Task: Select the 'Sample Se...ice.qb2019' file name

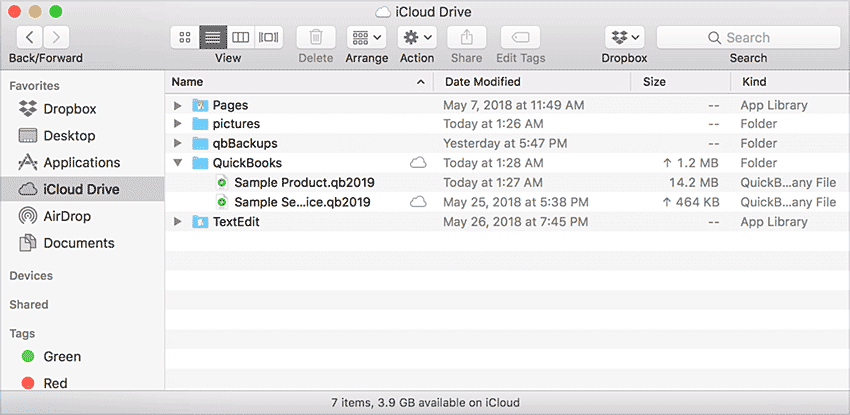Action: pos(302,202)
